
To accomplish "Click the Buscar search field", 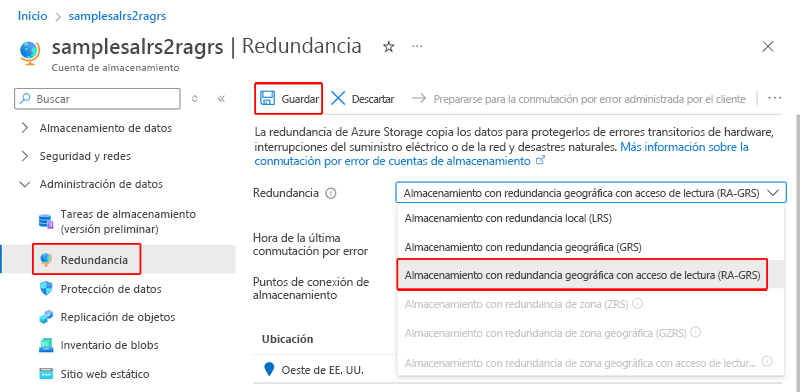I will (97, 99).
